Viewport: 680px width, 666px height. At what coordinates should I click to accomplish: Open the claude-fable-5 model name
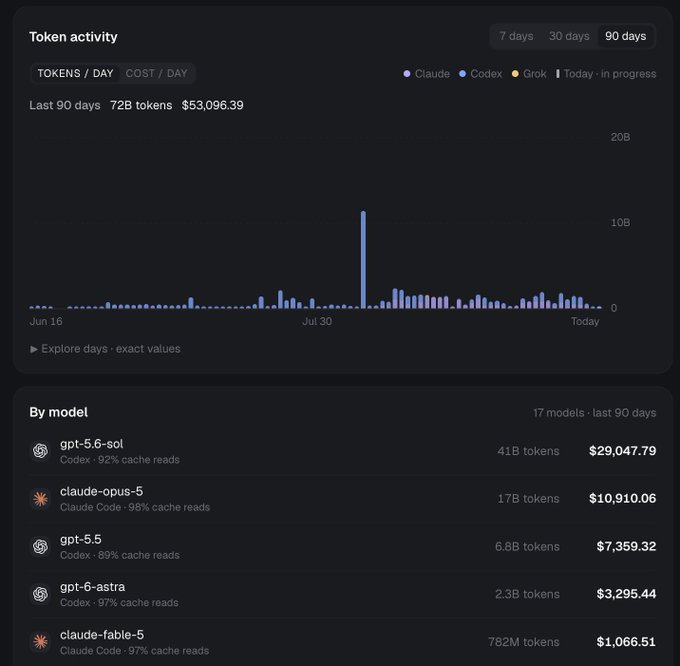[102, 635]
